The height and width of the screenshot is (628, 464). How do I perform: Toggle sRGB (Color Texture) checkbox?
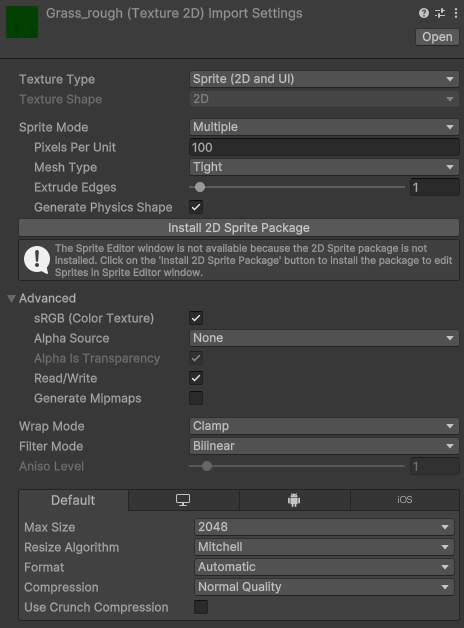(196, 318)
